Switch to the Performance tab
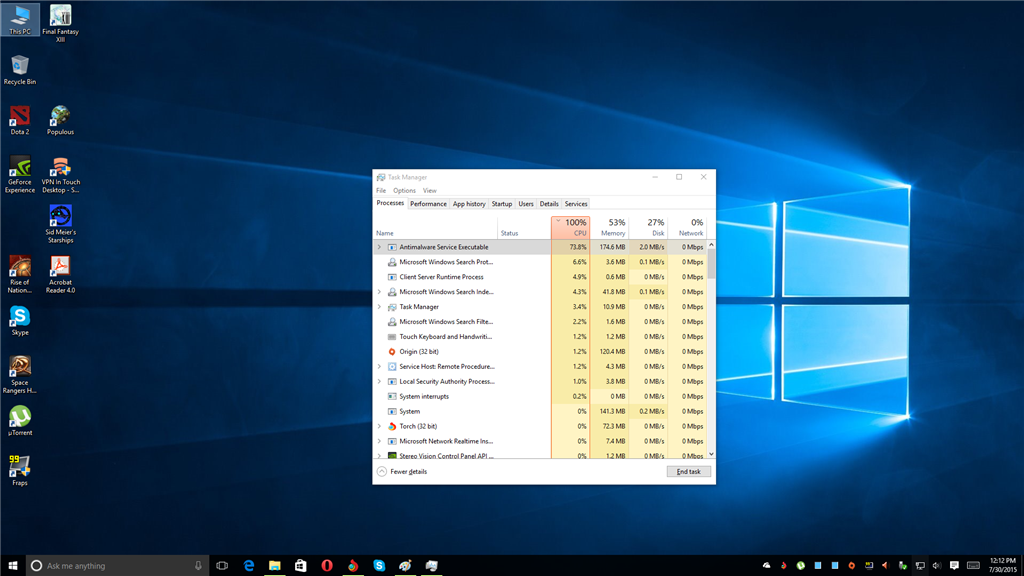This screenshot has width=1024, height=576. (428, 204)
